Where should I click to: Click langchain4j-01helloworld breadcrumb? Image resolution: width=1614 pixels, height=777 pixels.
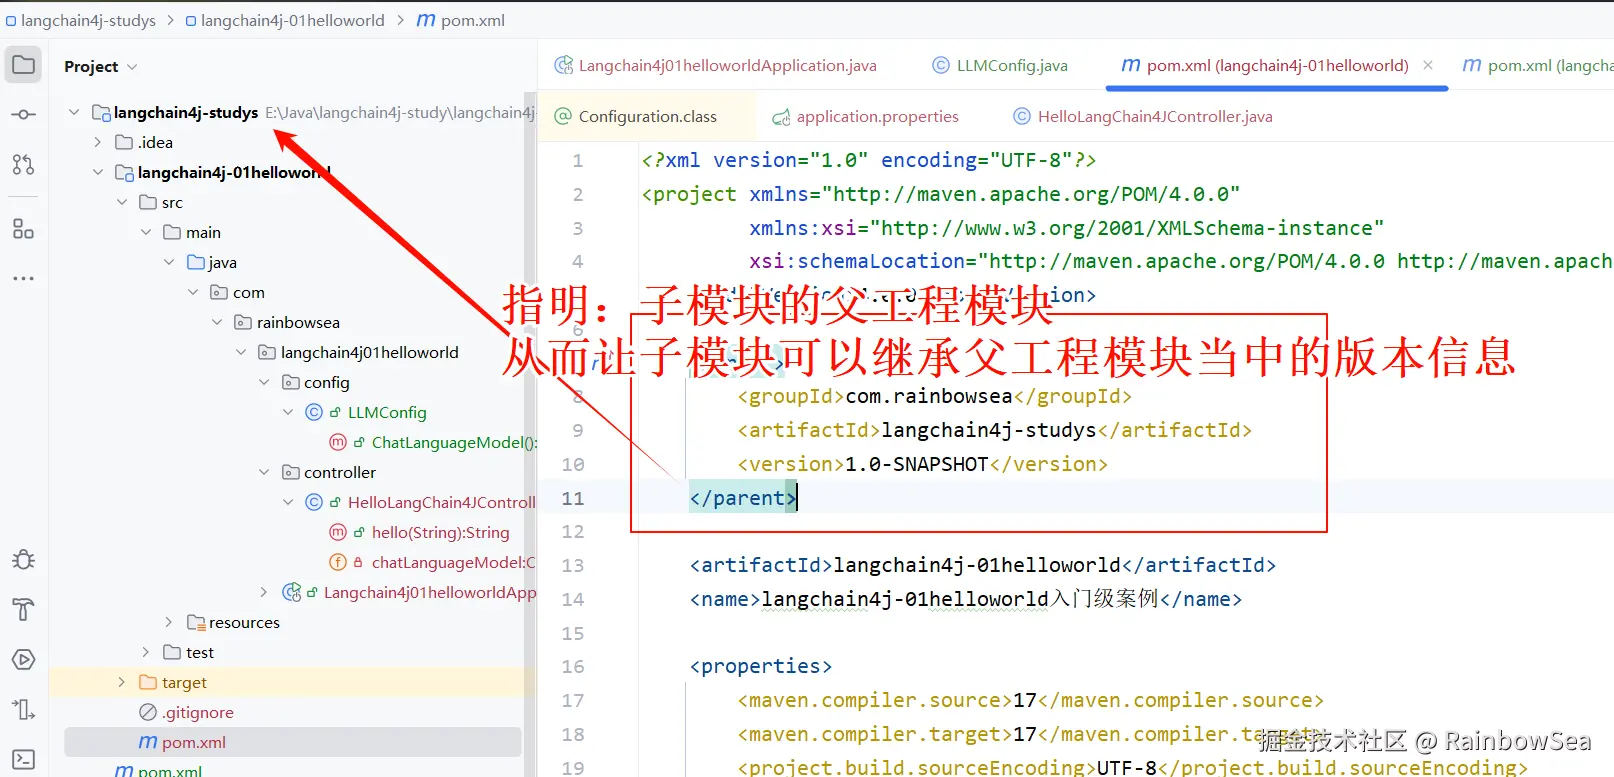point(285,20)
